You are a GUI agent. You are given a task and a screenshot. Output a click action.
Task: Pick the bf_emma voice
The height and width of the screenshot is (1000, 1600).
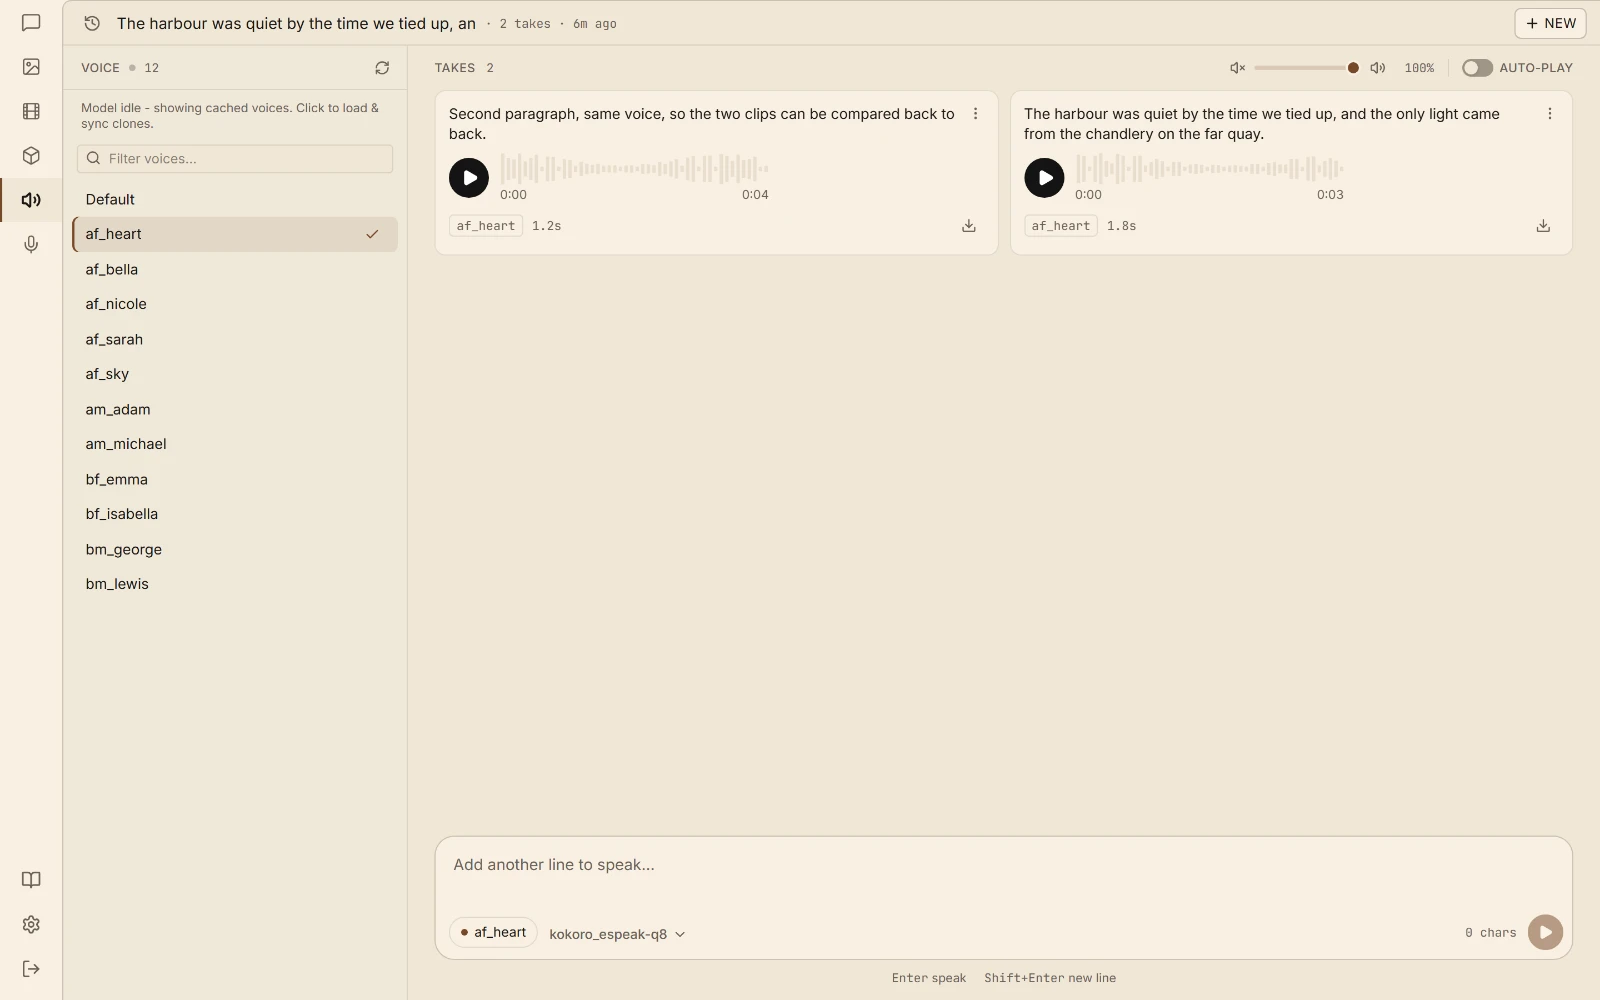tap(235, 479)
